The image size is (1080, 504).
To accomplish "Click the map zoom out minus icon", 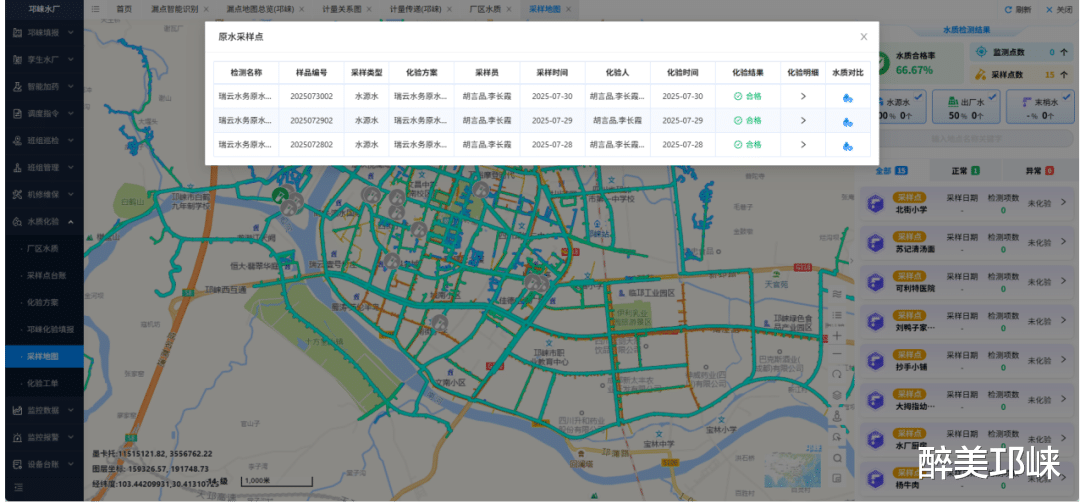I will [837, 354].
